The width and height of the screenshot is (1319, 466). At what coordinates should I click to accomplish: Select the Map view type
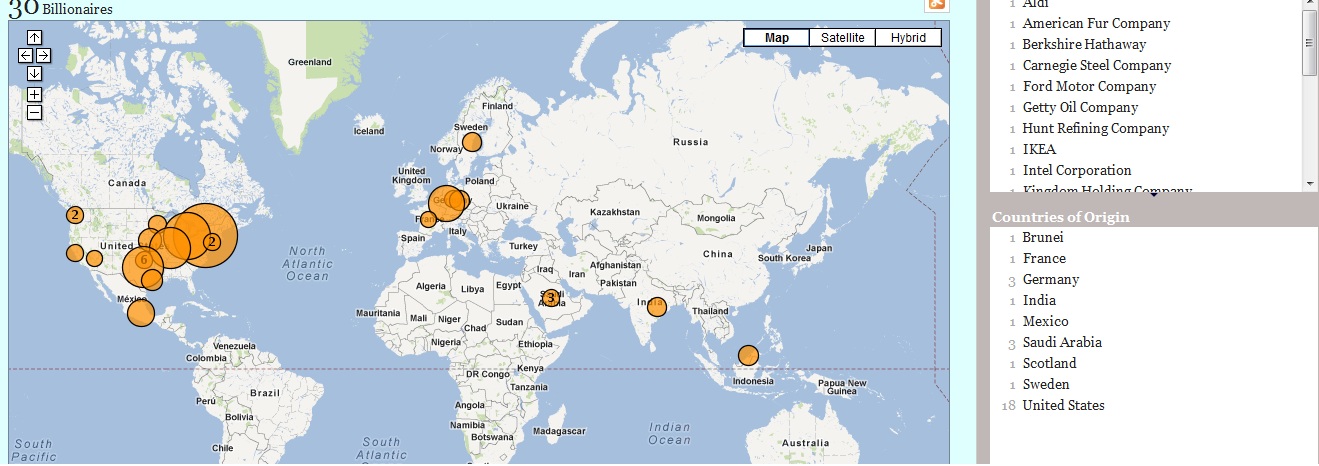(777, 38)
